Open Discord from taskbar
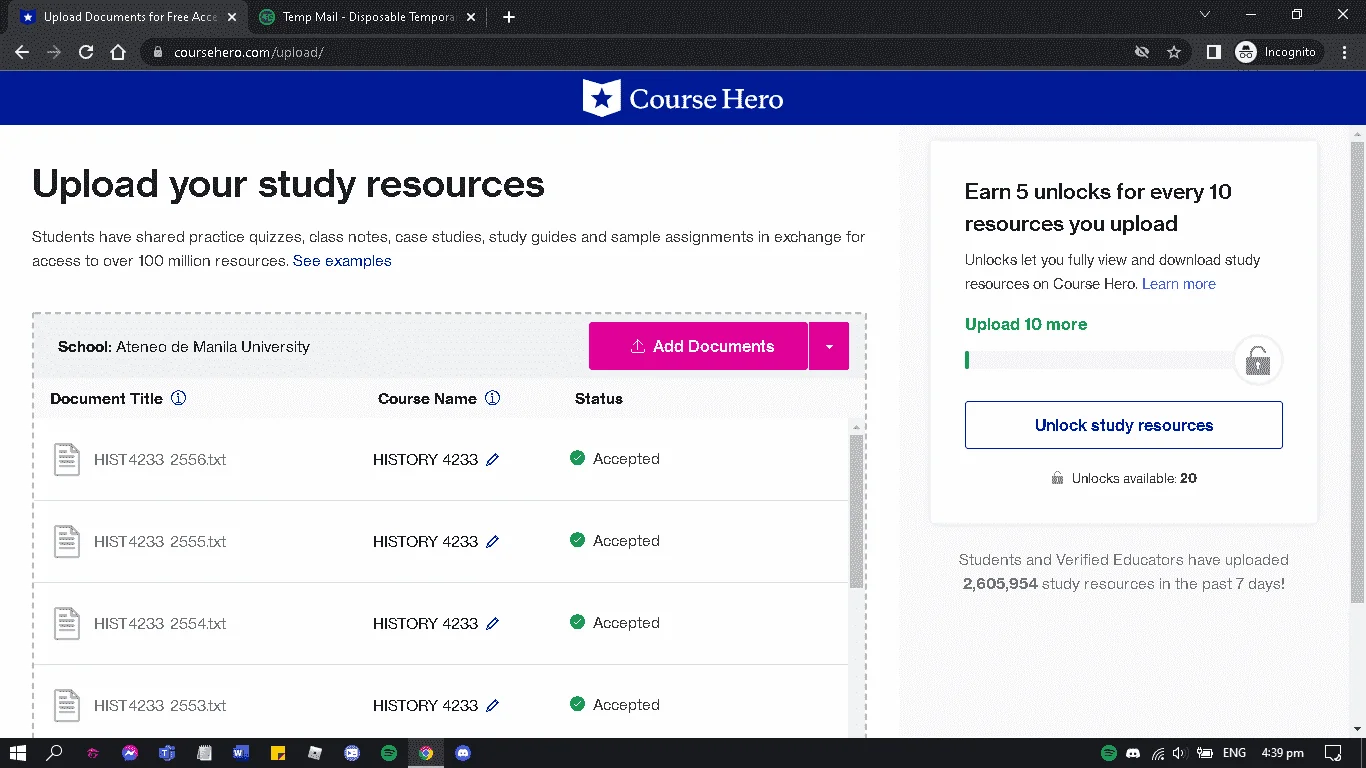1366x768 pixels. coord(463,753)
